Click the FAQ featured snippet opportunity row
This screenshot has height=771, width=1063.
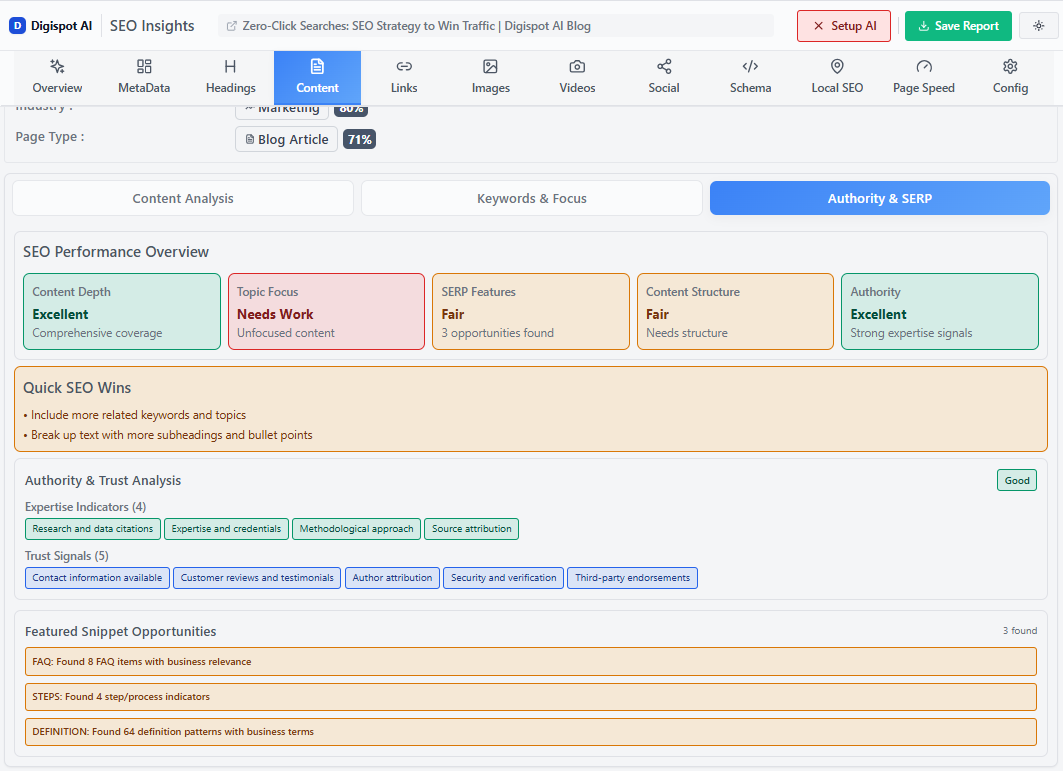click(x=530, y=662)
